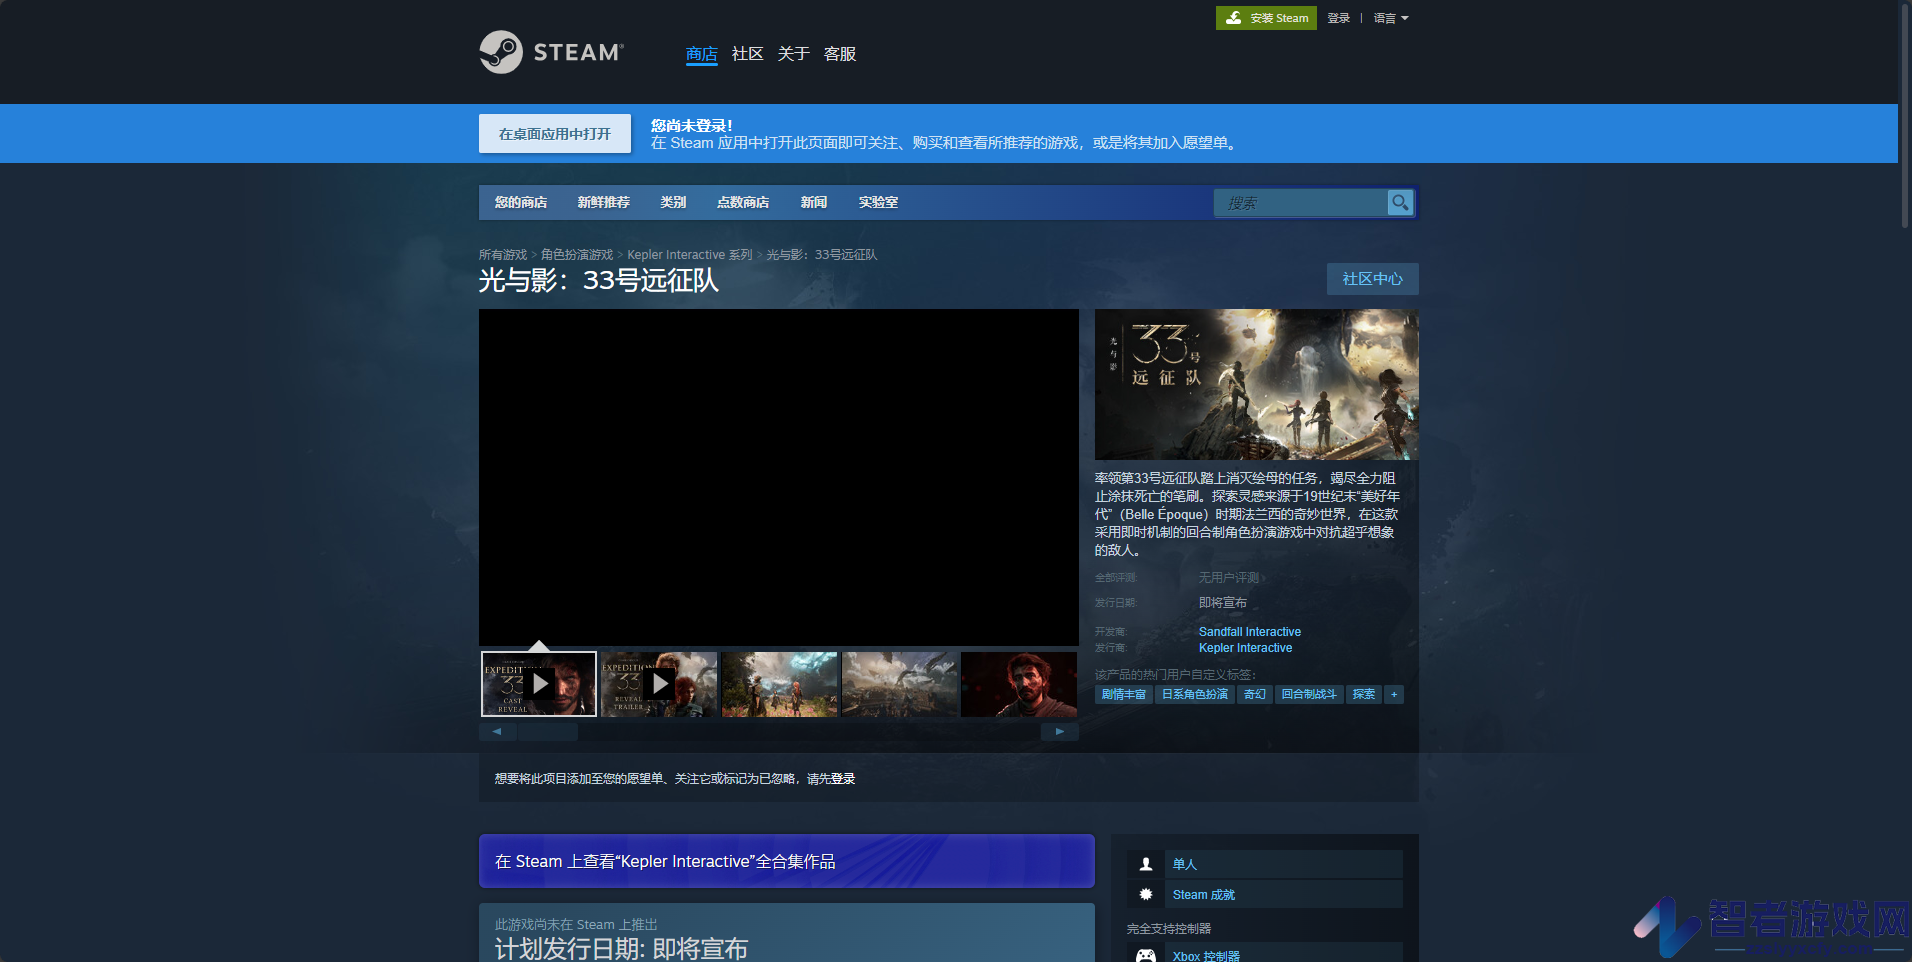This screenshot has width=1912, height=962.
Task: Open the 社区中心 community hub button
Action: (x=1373, y=279)
